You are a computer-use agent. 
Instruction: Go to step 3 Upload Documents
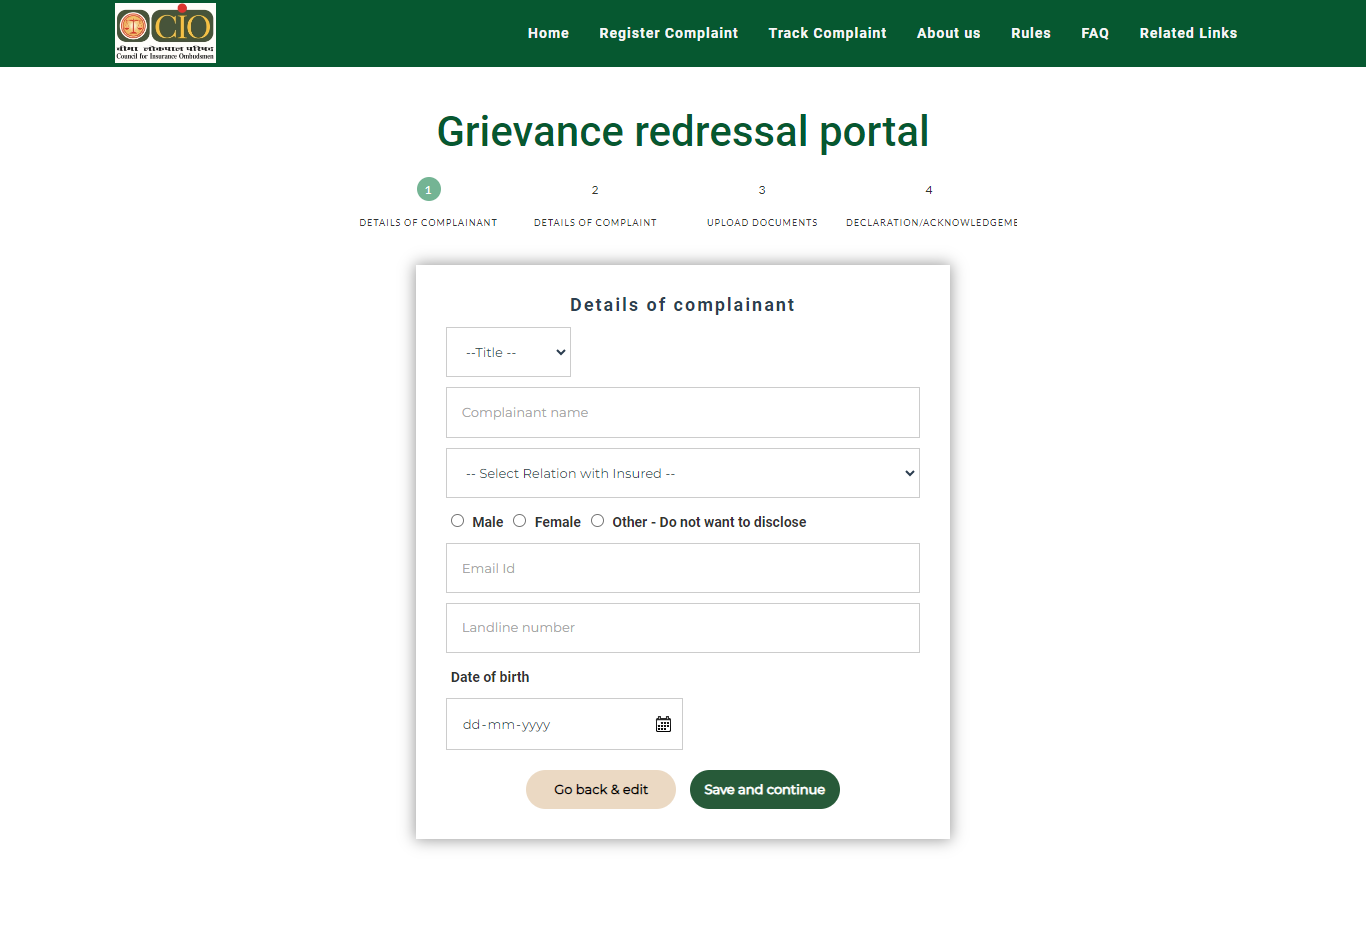pyautogui.click(x=762, y=190)
